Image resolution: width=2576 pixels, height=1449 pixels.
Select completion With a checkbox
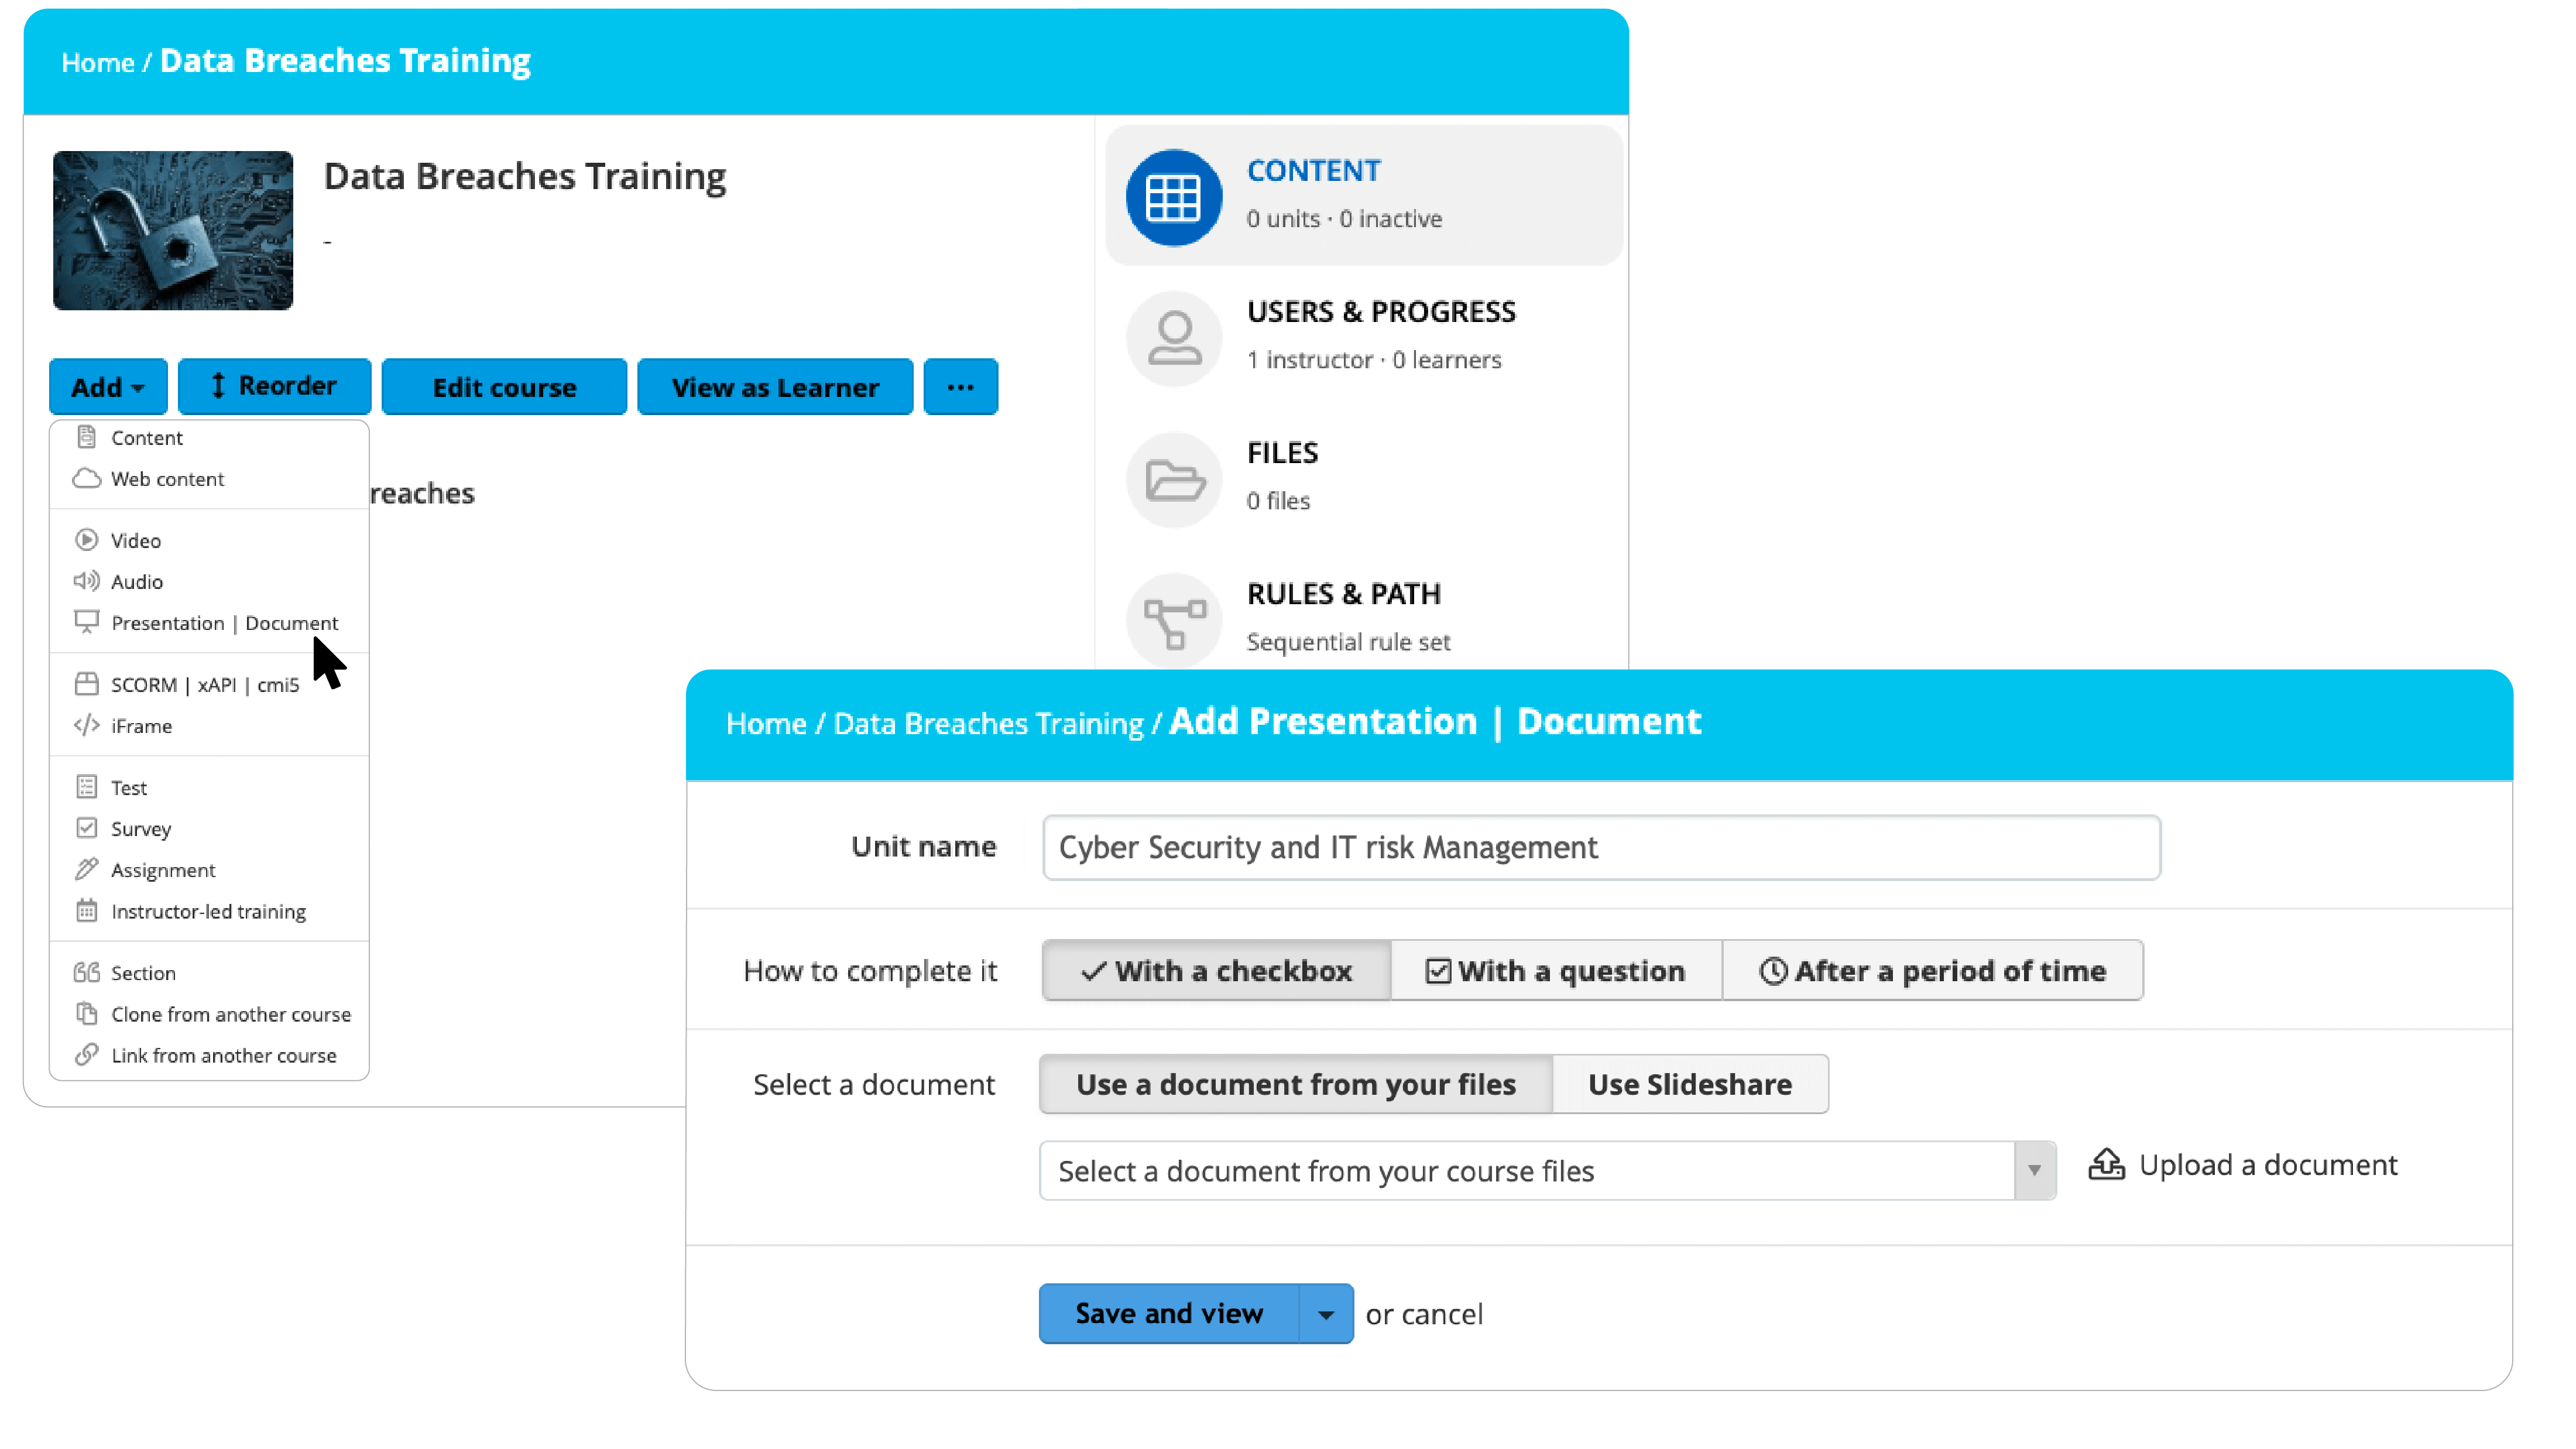[1216, 970]
